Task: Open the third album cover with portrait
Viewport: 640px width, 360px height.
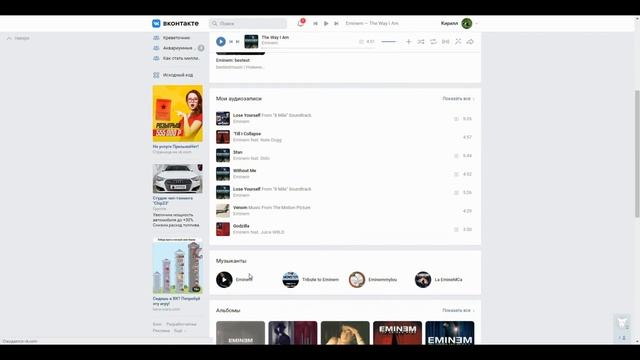Action: 345,333
